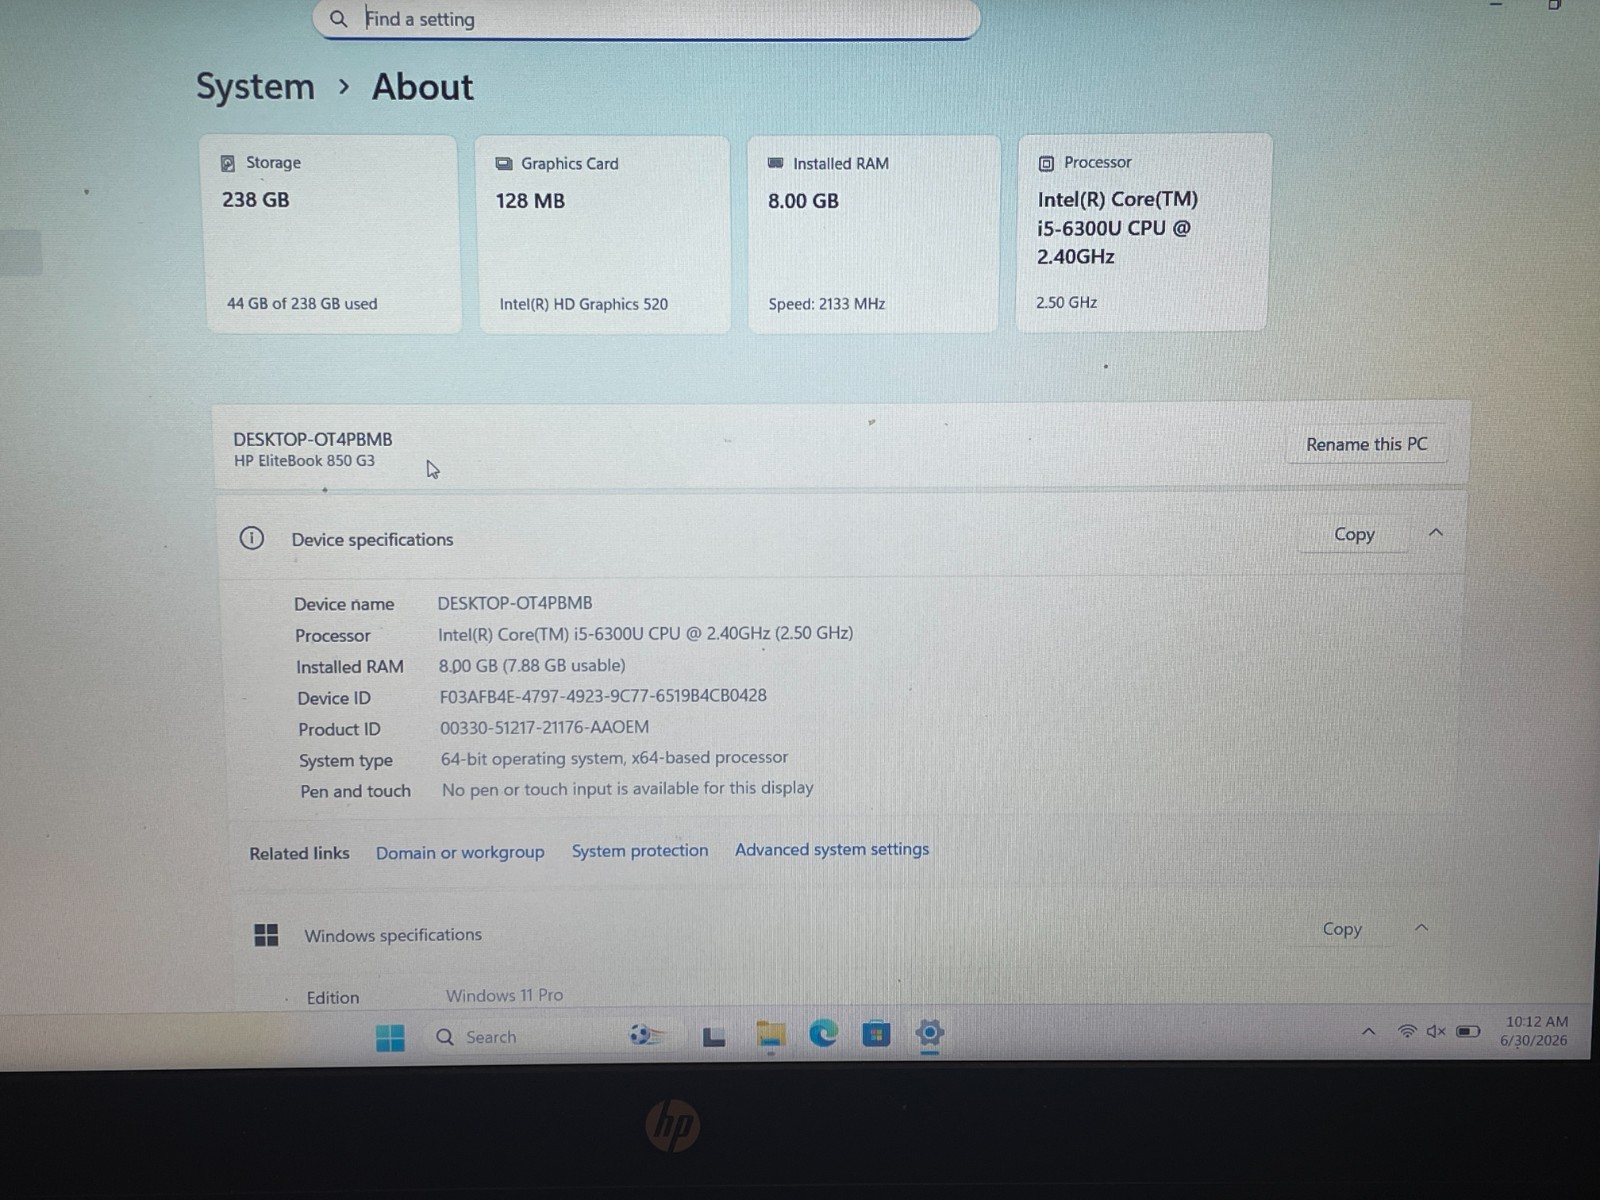Click the 8.00 GB (7.88 GB usable) text
The width and height of the screenshot is (1600, 1200).
(x=532, y=665)
